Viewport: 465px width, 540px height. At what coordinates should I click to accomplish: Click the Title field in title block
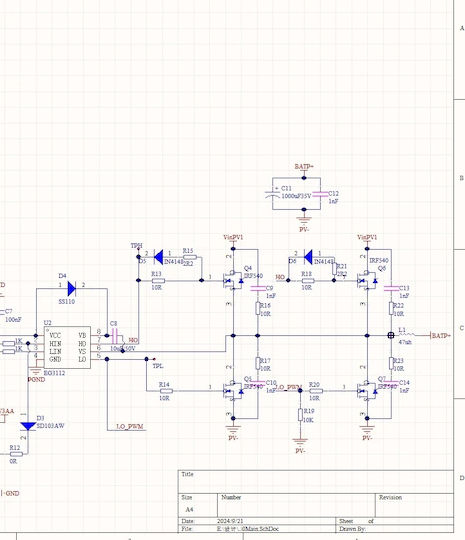[316, 481]
